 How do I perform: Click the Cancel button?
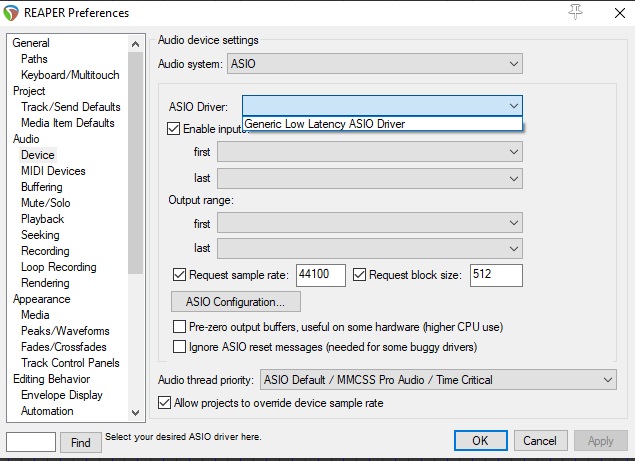(539, 441)
